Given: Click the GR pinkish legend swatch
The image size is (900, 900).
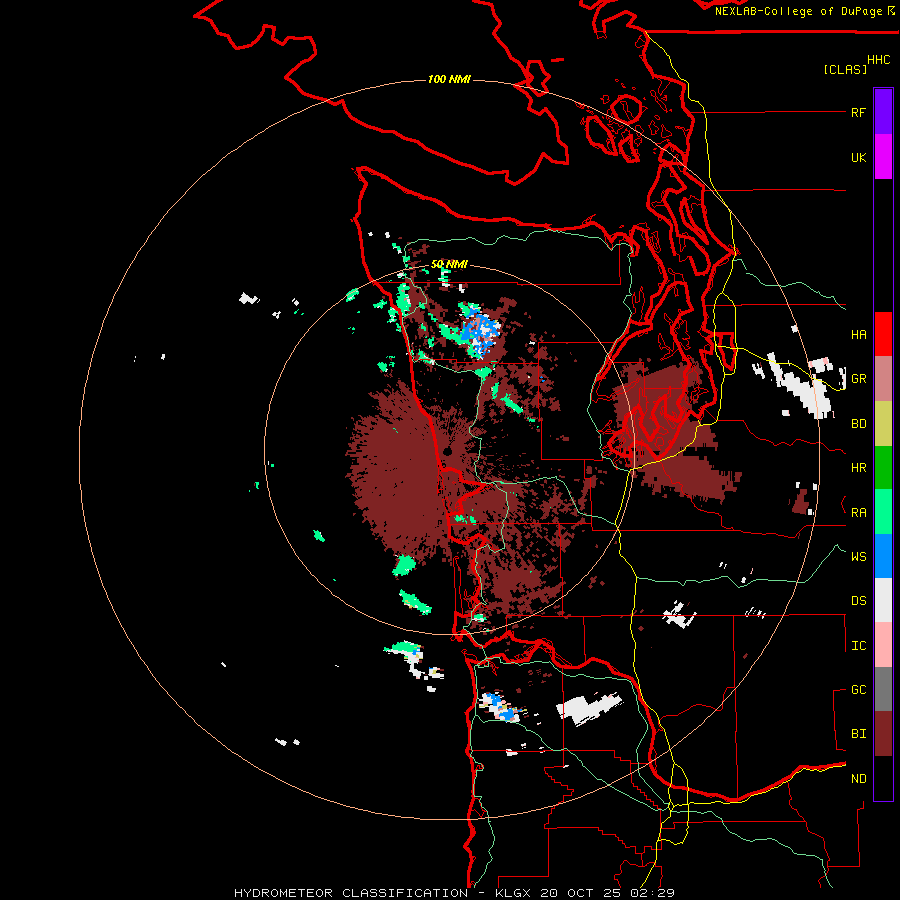Looking at the screenshot, I should click(883, 379).
